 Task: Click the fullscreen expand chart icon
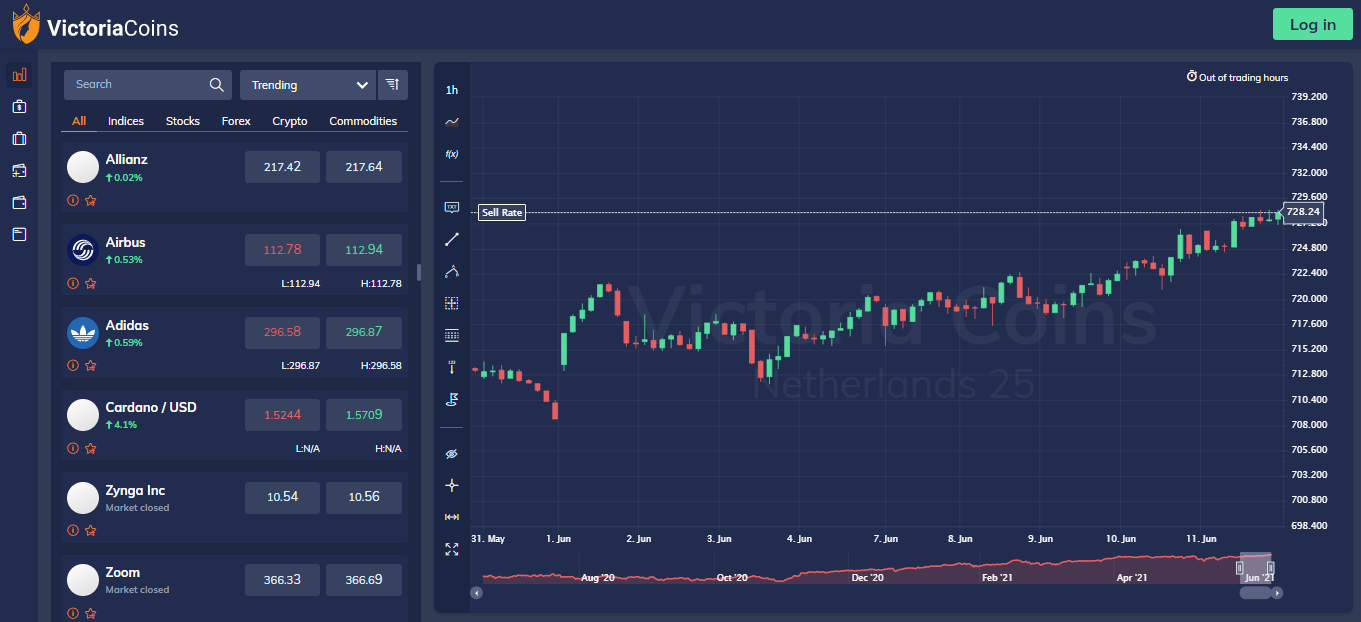pyautogui.click(x=452, y=549)
